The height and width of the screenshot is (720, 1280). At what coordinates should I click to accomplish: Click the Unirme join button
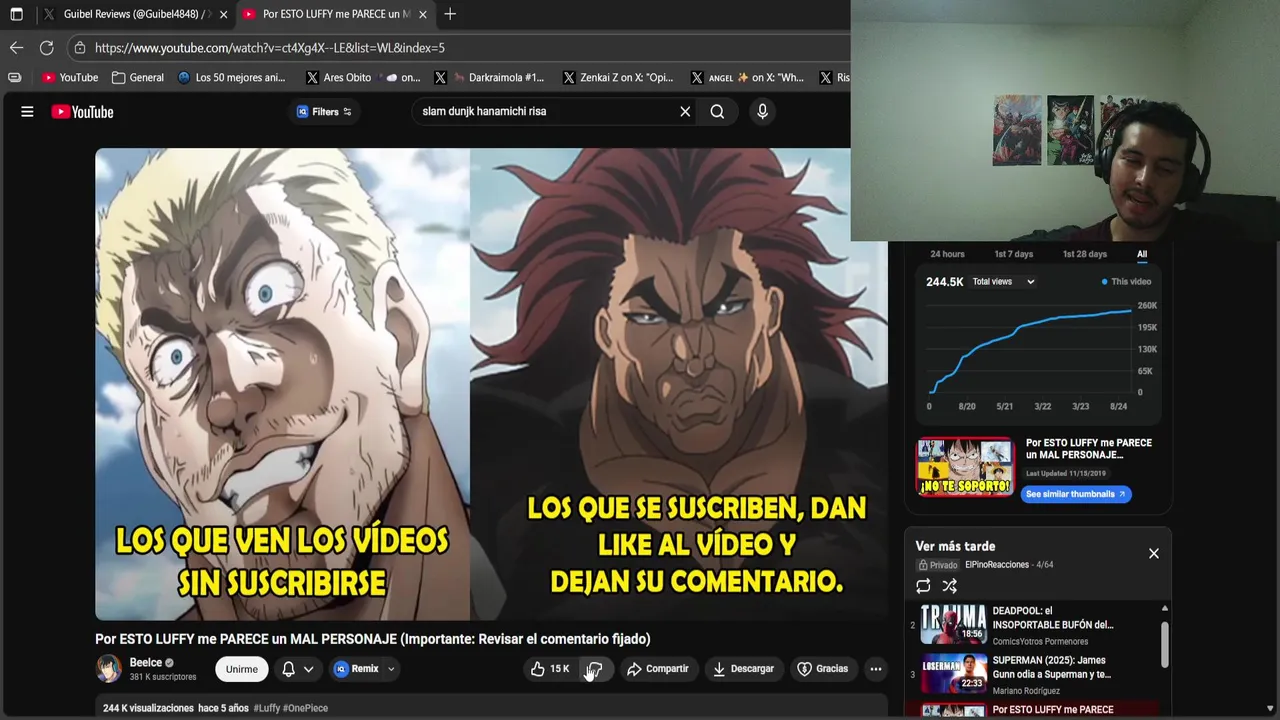click(241, 669)
